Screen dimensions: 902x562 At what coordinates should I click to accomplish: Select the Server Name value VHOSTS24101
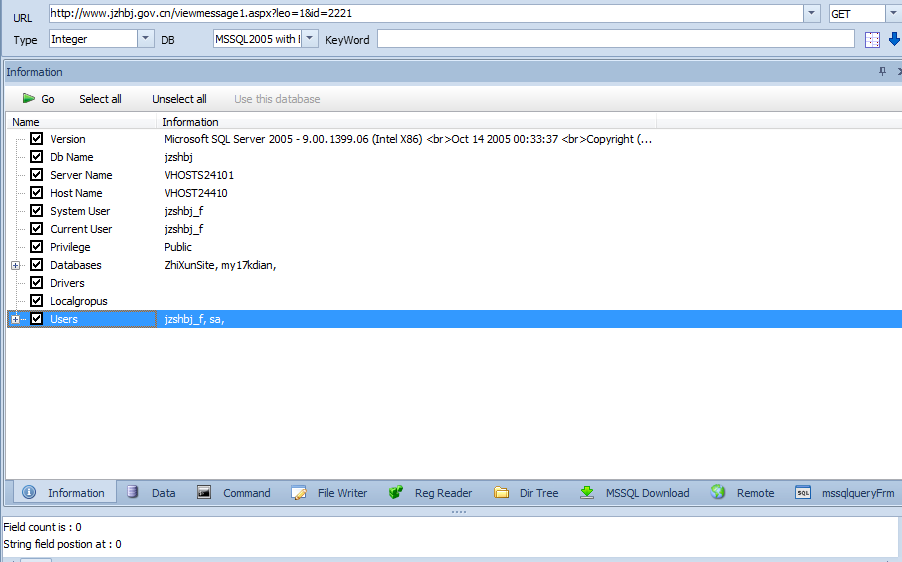tap(199, 175)
